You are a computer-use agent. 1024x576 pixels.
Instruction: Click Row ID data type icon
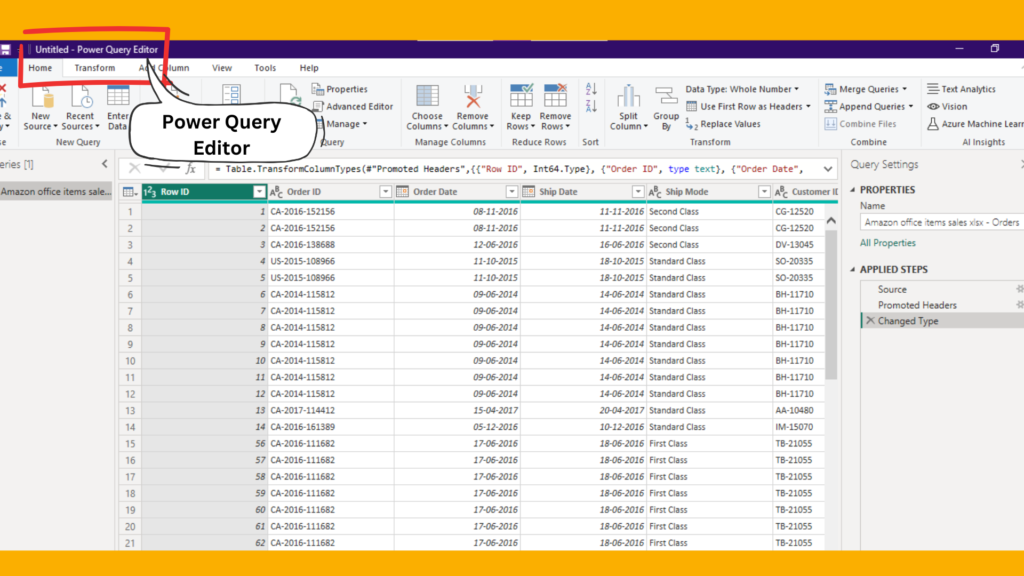tap(150, 192)
